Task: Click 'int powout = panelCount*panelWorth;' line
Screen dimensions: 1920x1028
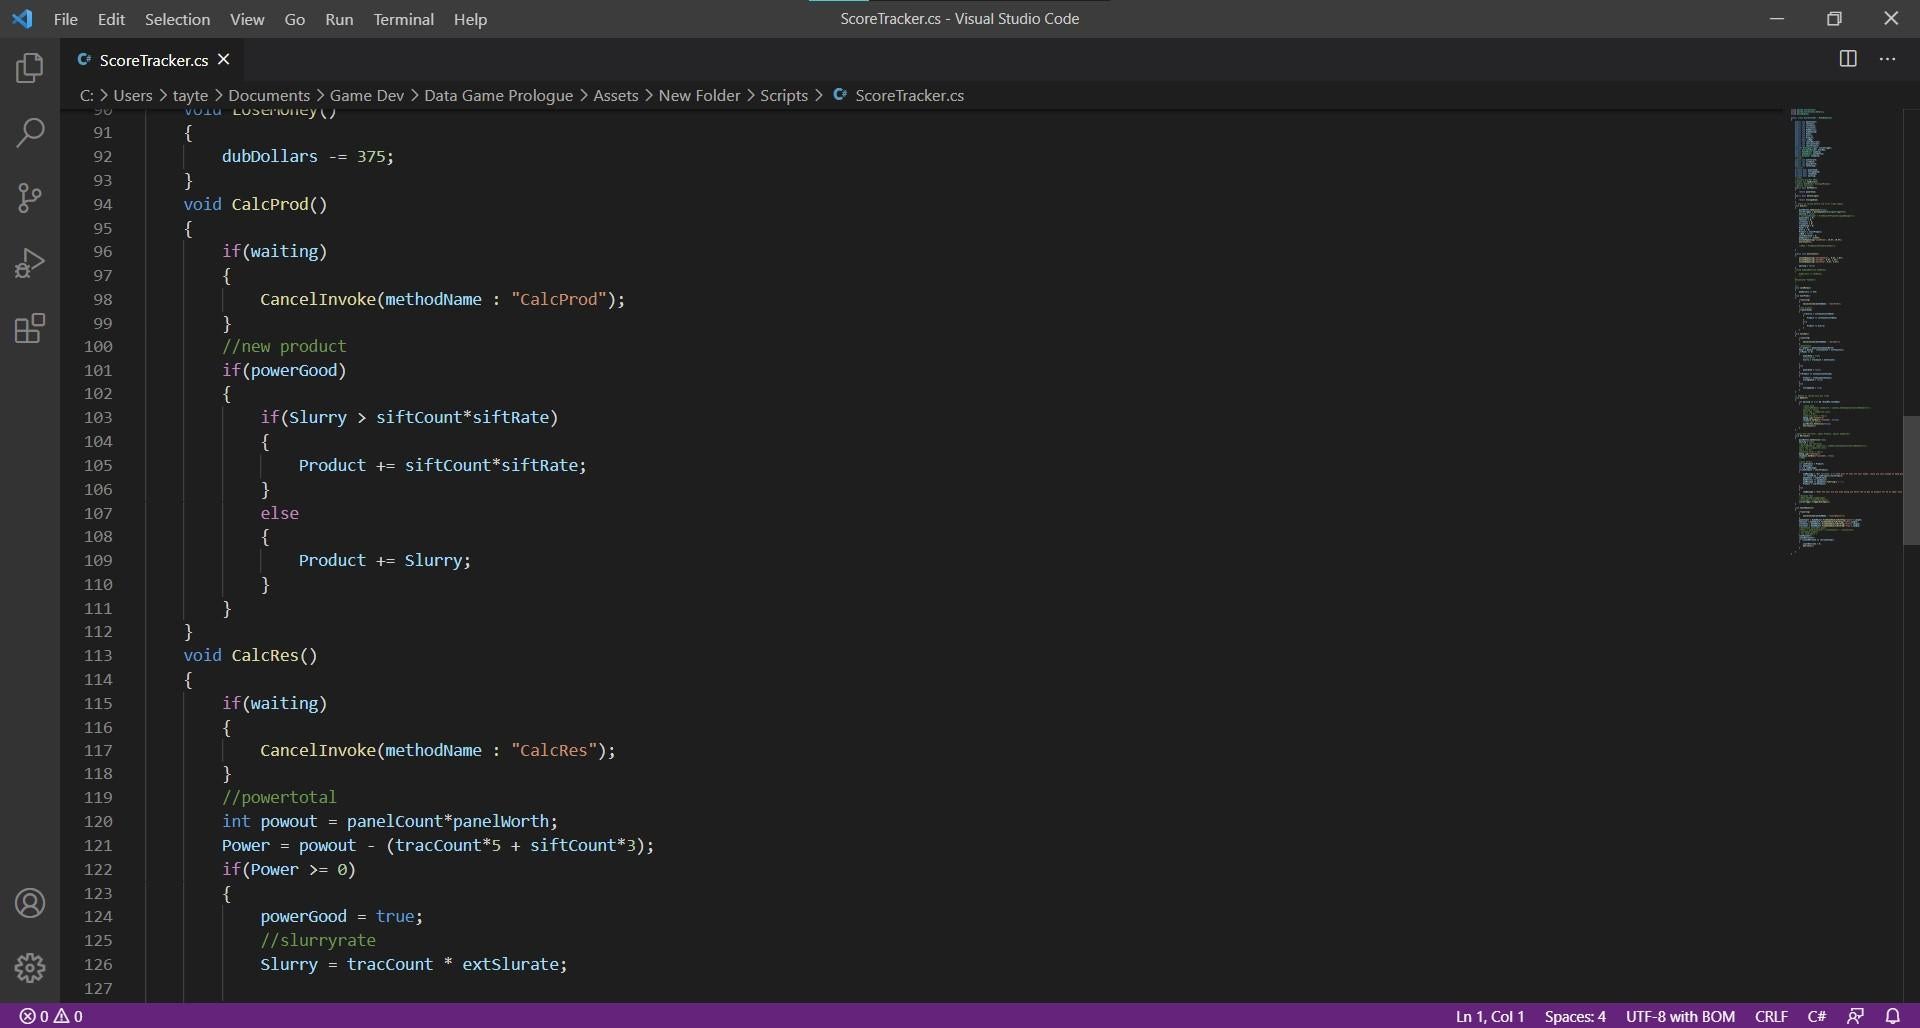Action: [x=390, y=821]
